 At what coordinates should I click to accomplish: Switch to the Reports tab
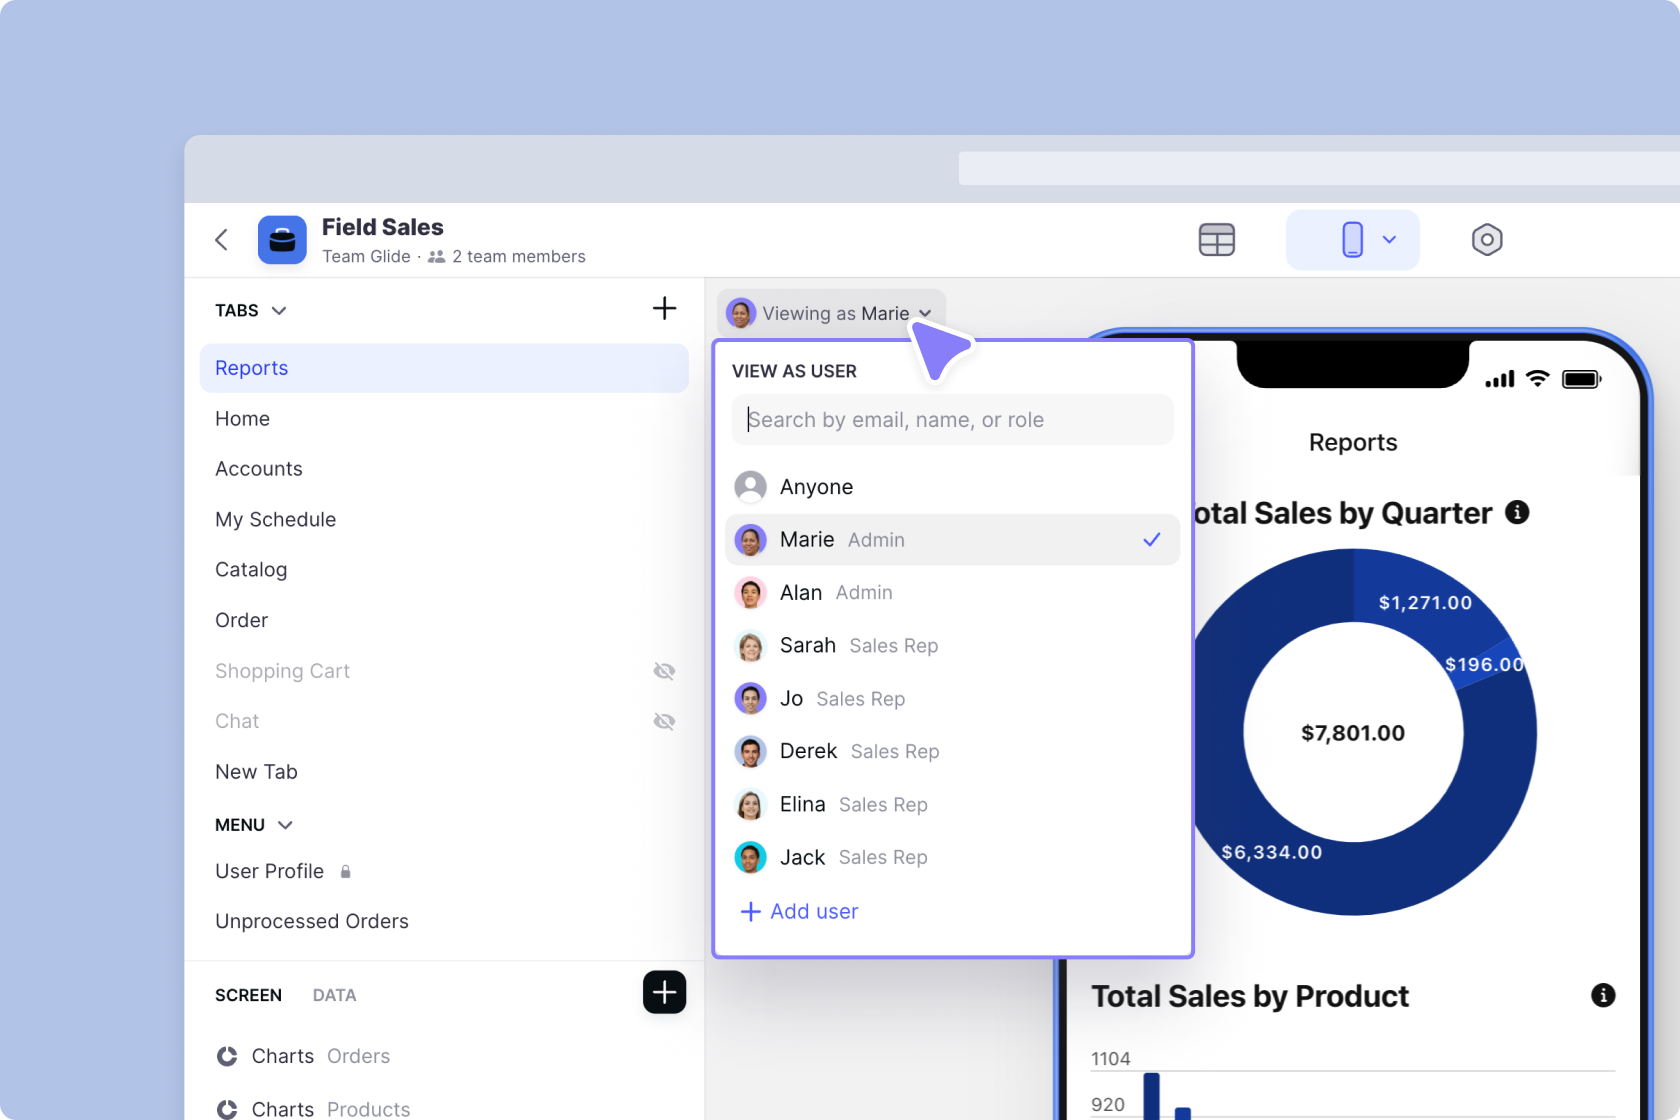(x=251, y=368)
